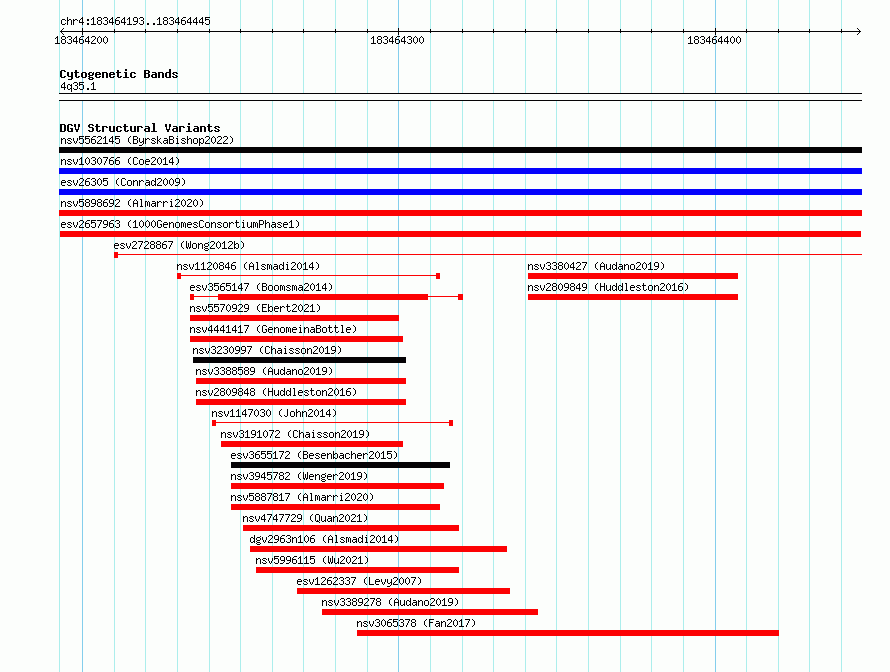
Task: Click the blue esv26305 variant bar
Action: (460, 192)
